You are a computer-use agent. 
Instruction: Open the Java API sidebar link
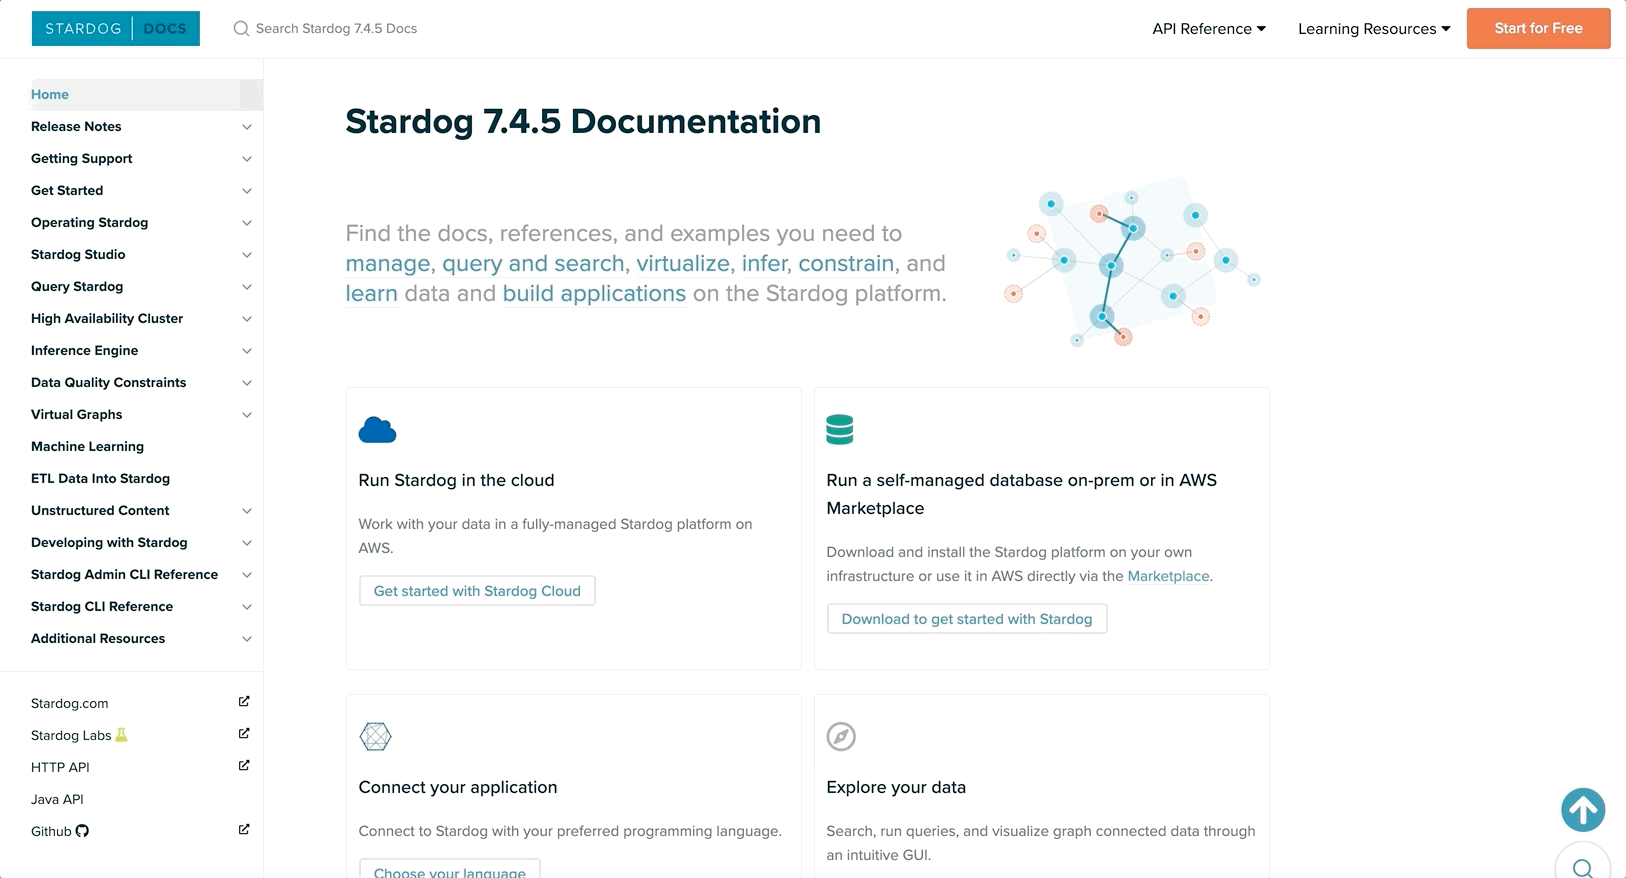click(x=57, y=799)
